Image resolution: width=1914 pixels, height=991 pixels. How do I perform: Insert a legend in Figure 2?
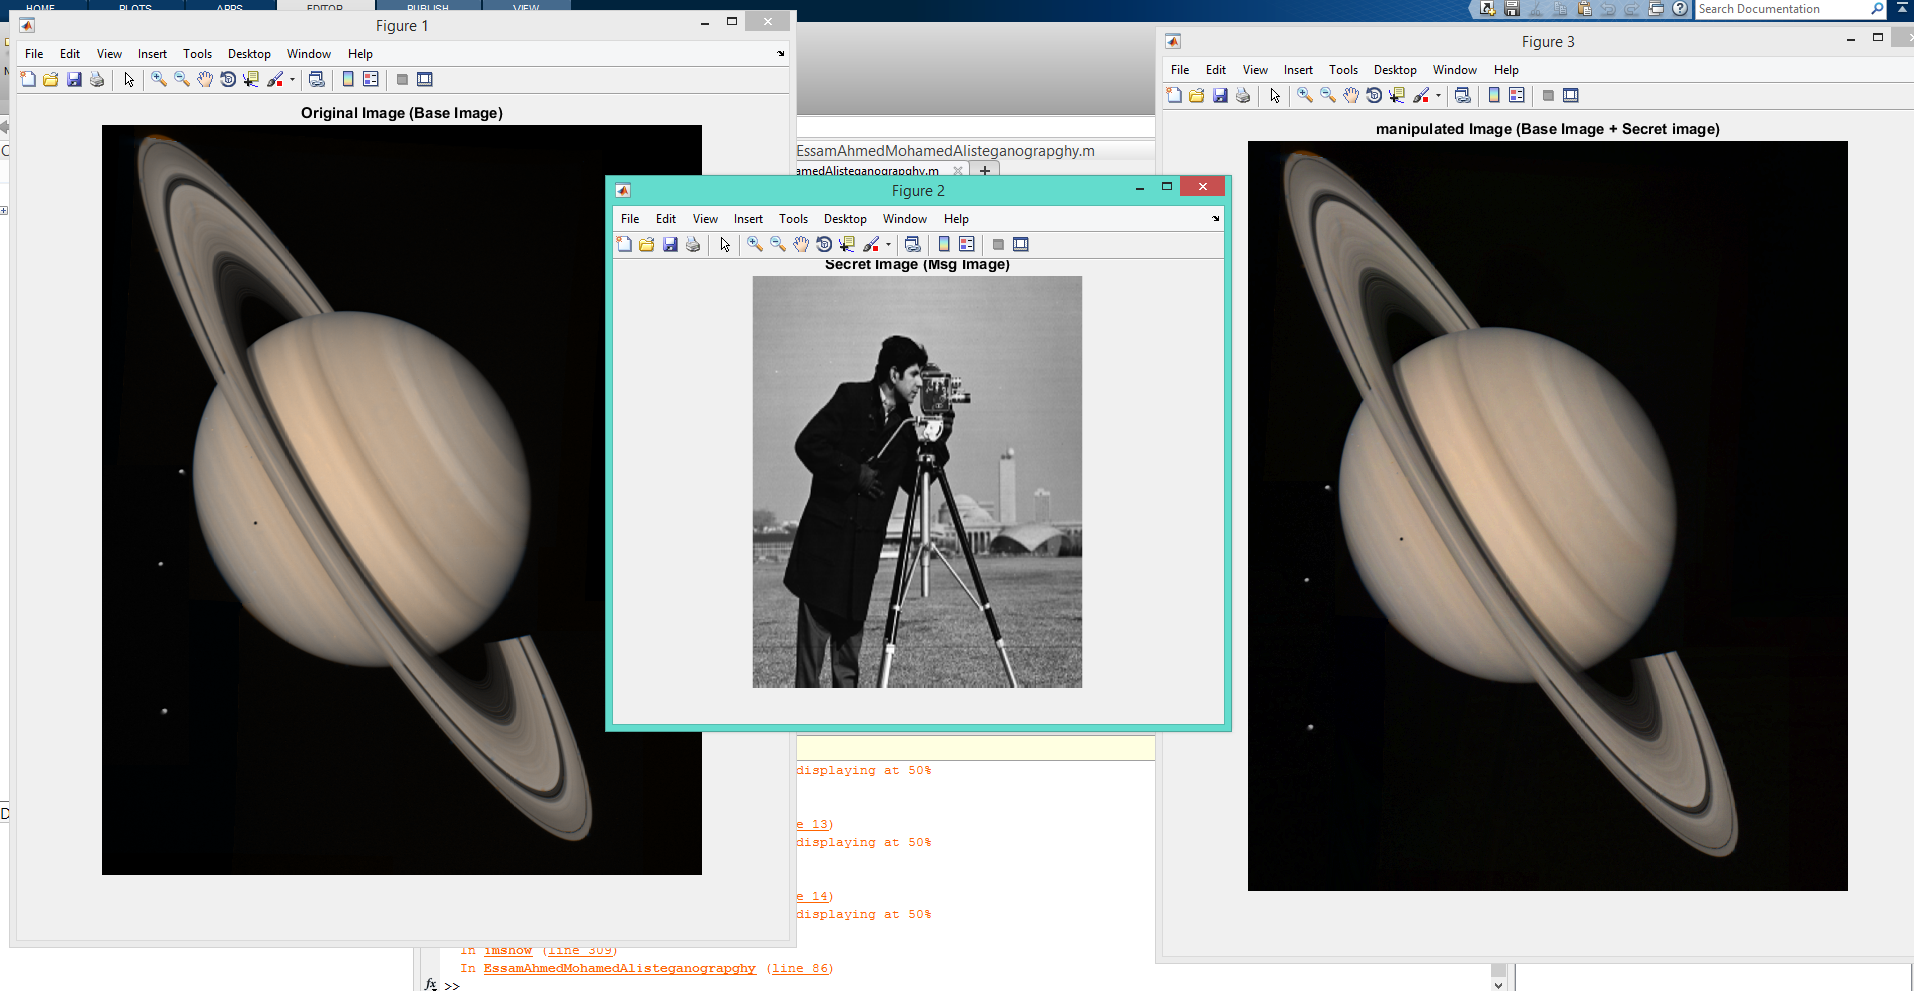[966, 244]
